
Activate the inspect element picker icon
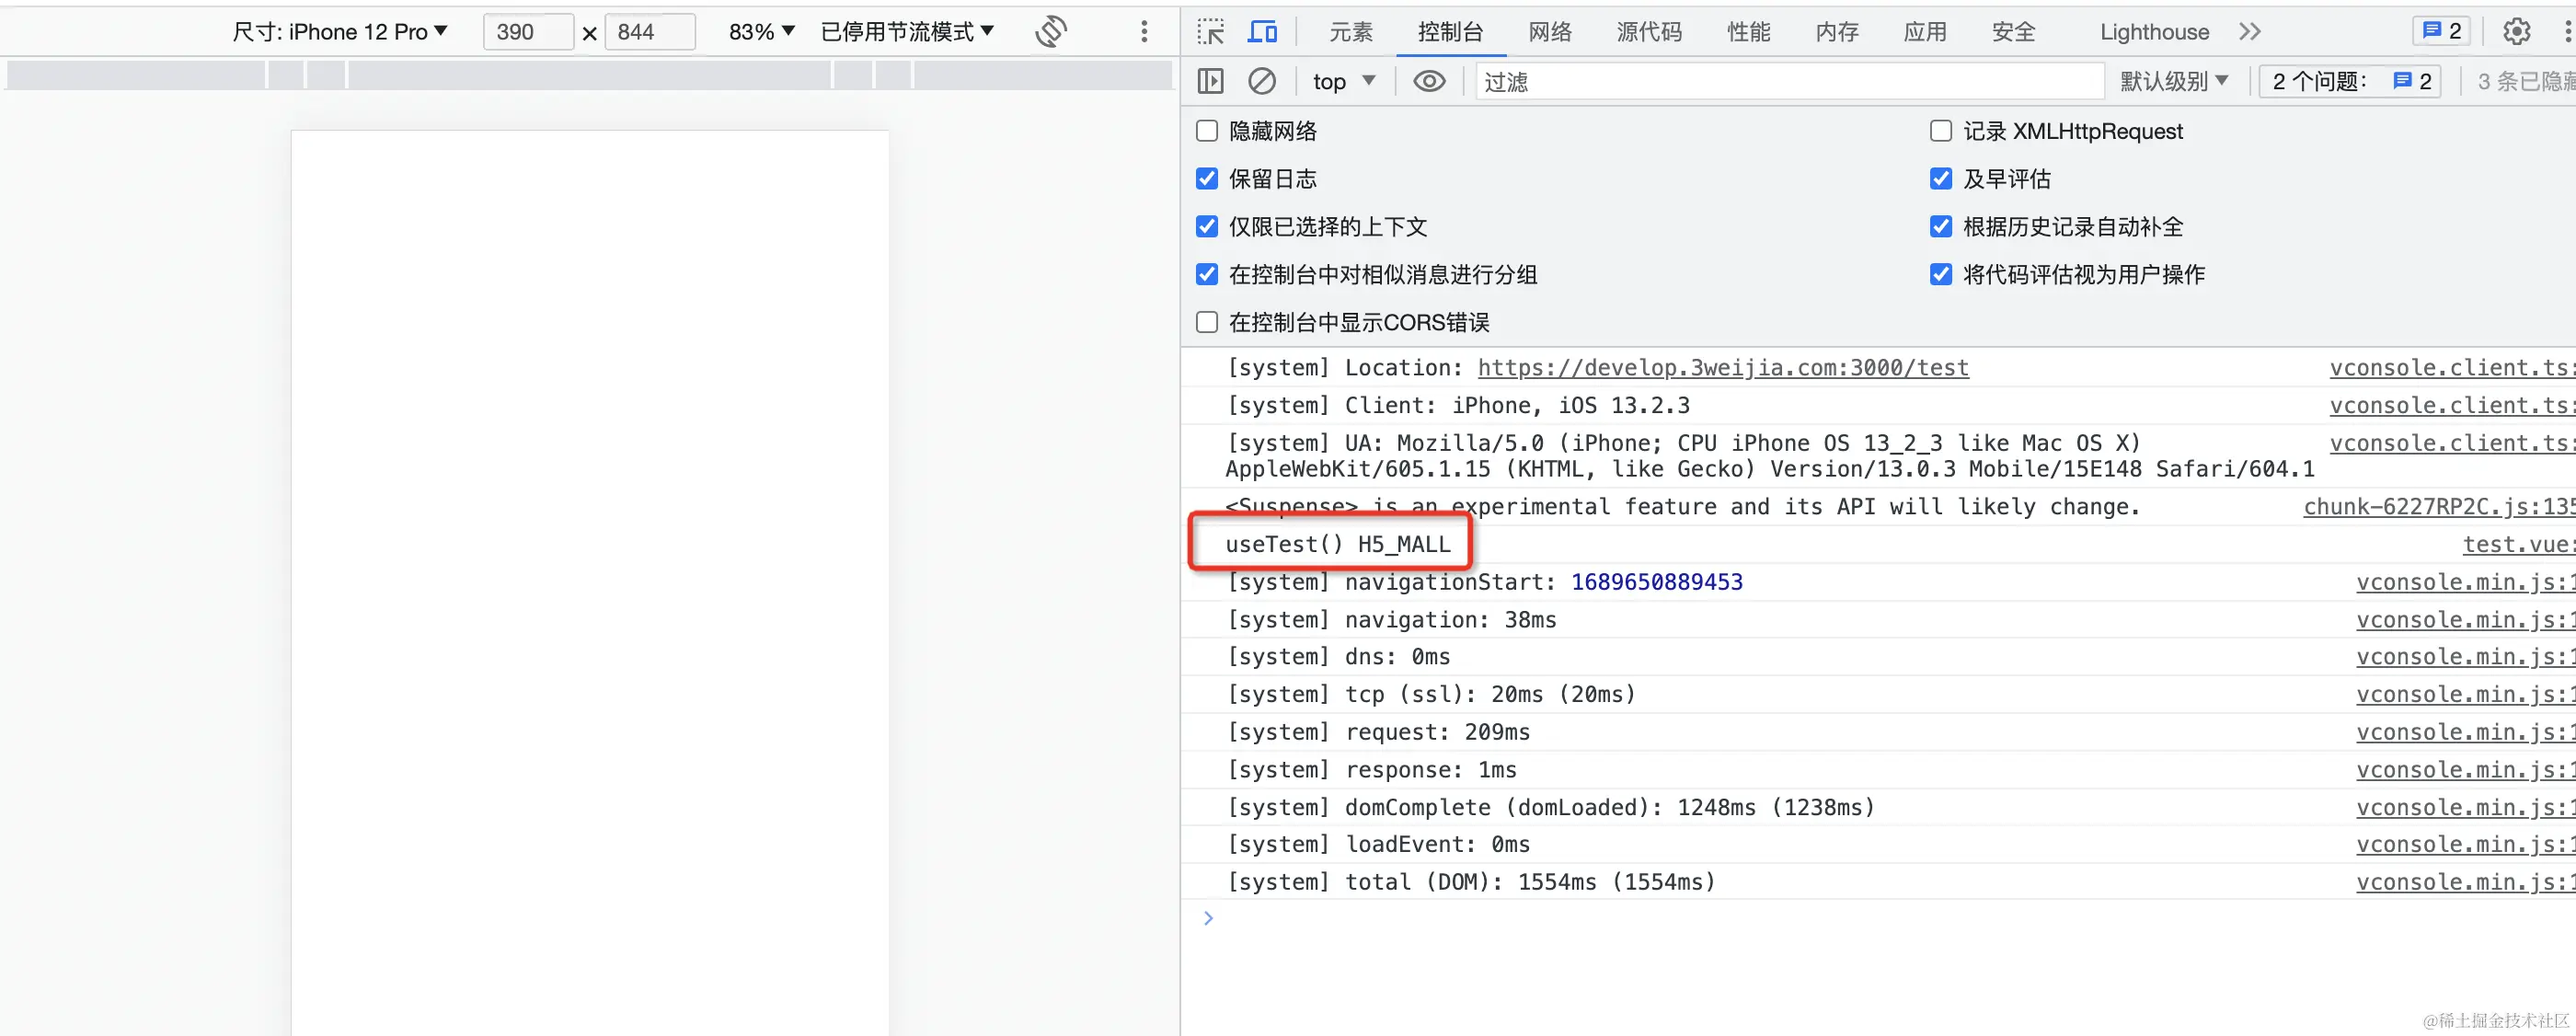(1211, 32)
